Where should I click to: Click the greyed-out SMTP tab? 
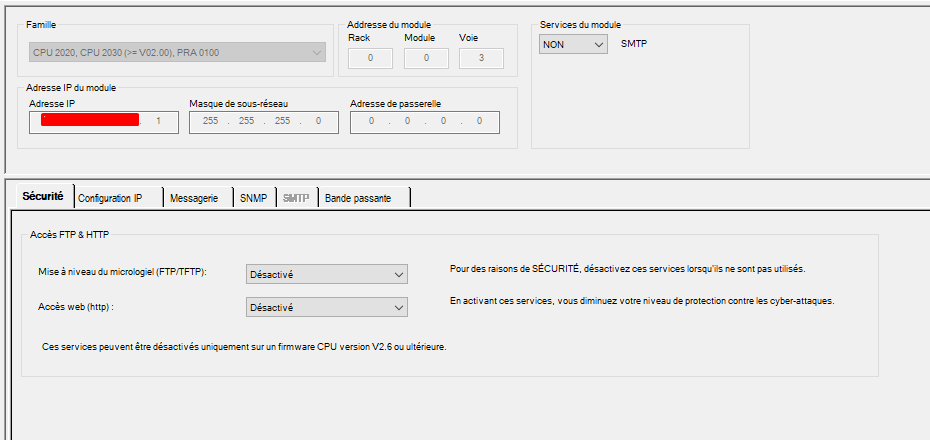click(x=295, y=198)
